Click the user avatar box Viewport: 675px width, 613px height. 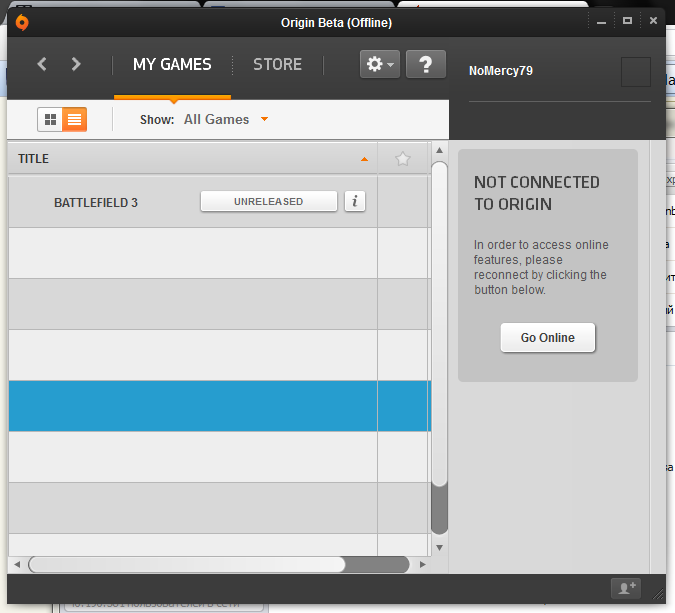tap(636, 72)
